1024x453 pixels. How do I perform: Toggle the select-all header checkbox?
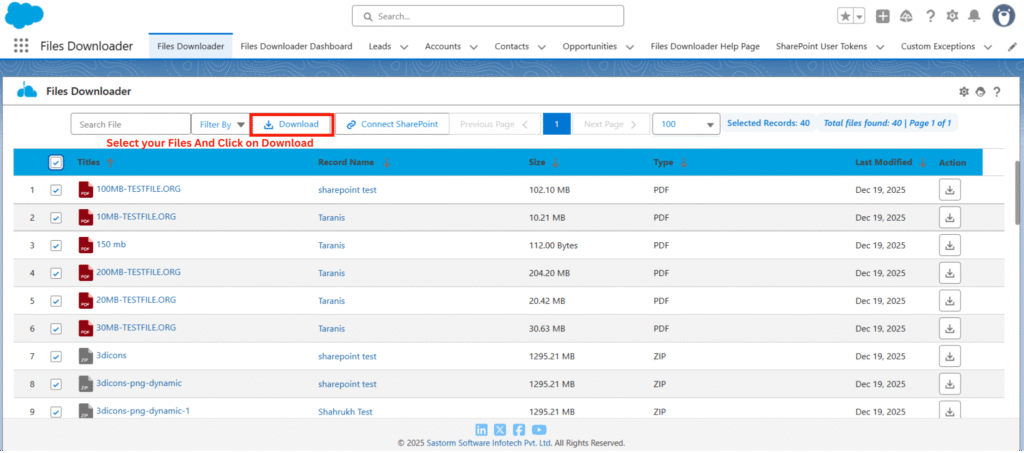tap(56, 163)
